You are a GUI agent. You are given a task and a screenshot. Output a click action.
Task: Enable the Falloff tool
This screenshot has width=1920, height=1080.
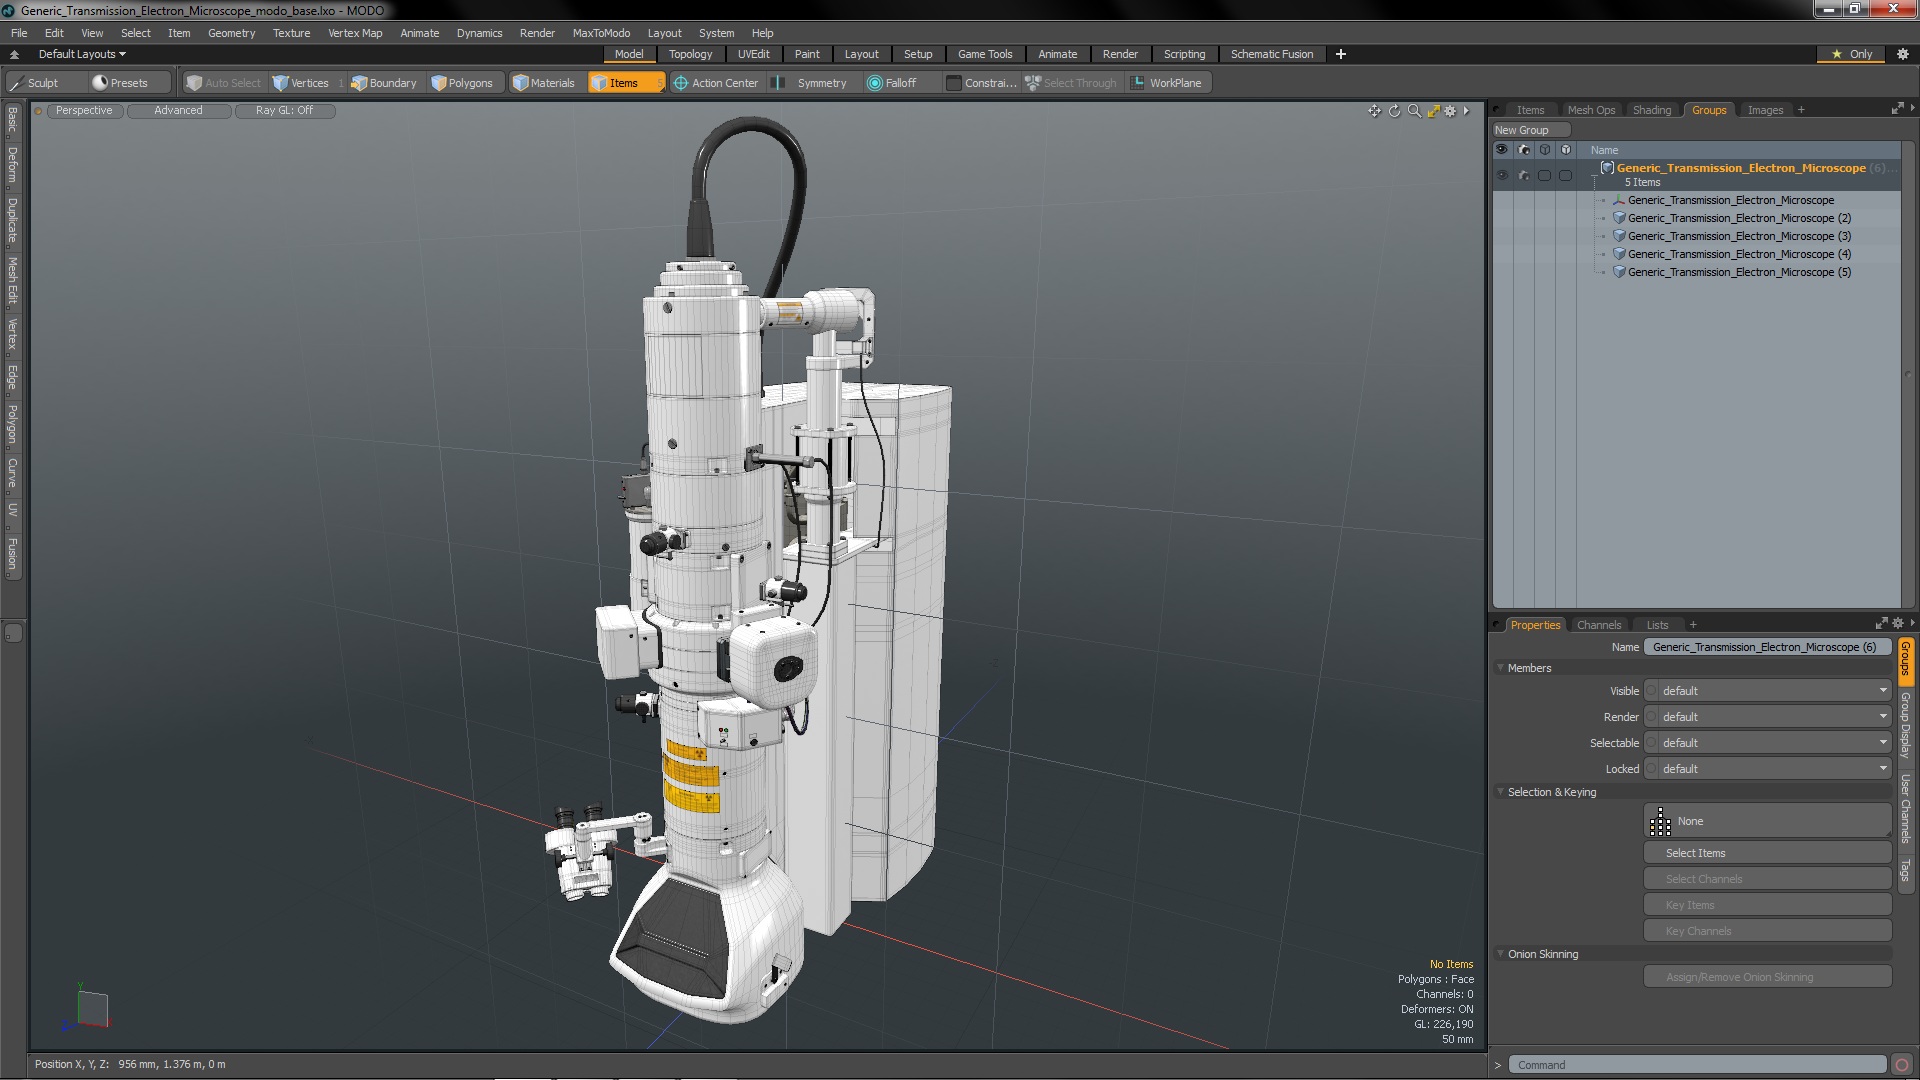(892, 83)
